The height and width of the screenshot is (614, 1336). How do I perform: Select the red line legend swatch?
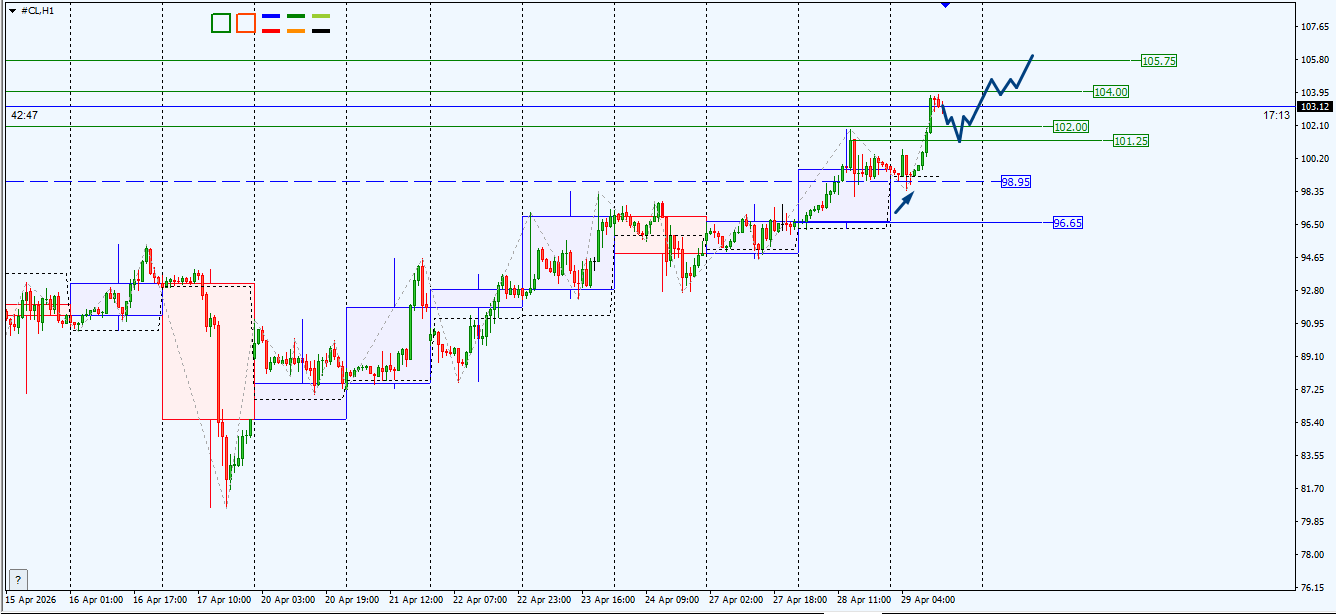pyautogui.click(x=270, y=31)
